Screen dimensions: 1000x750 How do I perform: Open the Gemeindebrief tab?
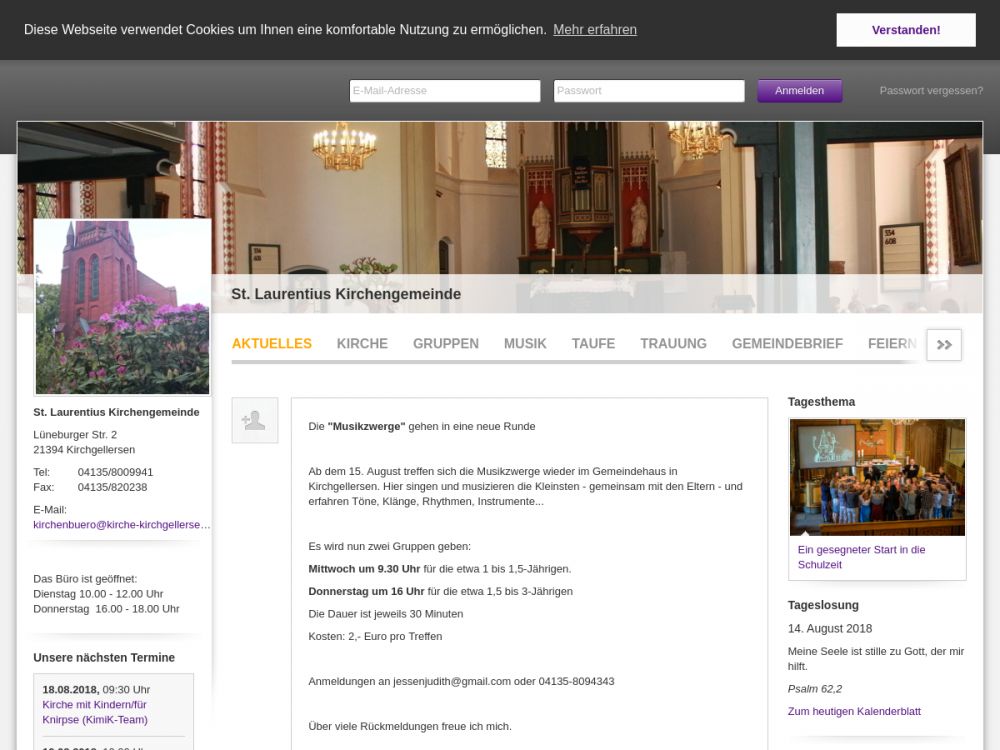click(787, 344)
